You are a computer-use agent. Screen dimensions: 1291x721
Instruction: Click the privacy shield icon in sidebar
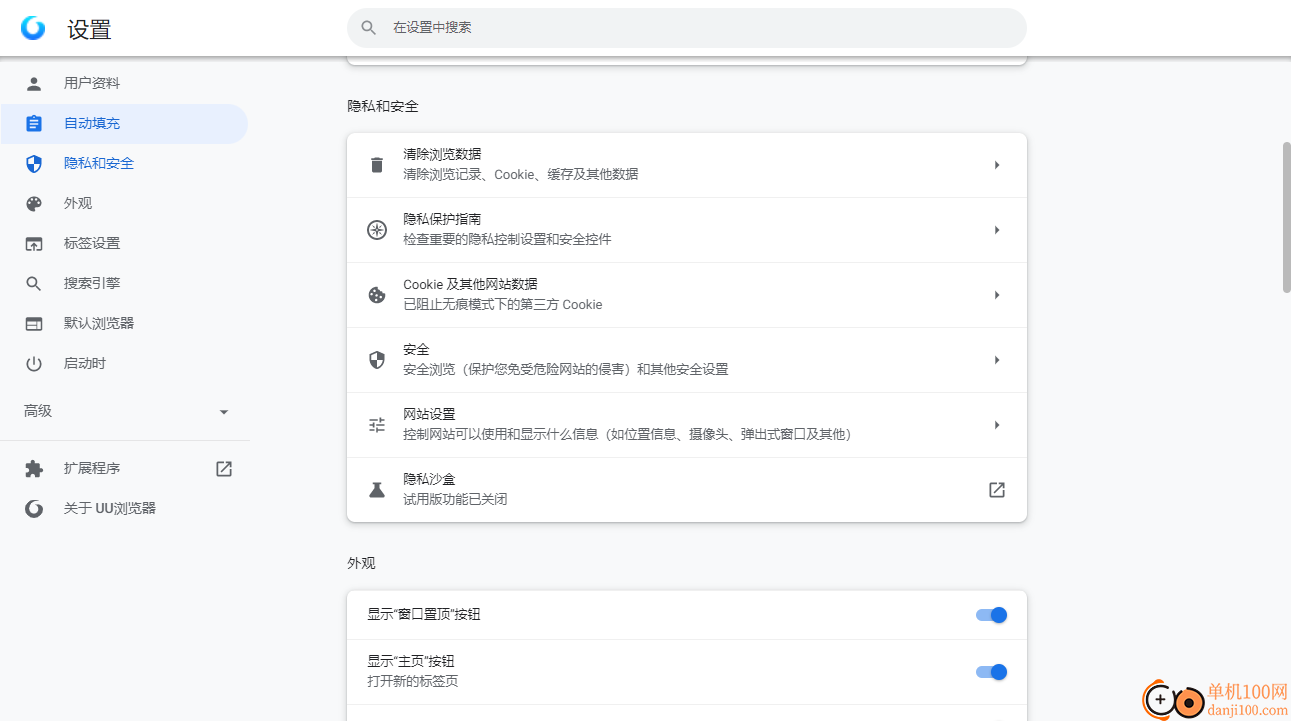(34, 163)
